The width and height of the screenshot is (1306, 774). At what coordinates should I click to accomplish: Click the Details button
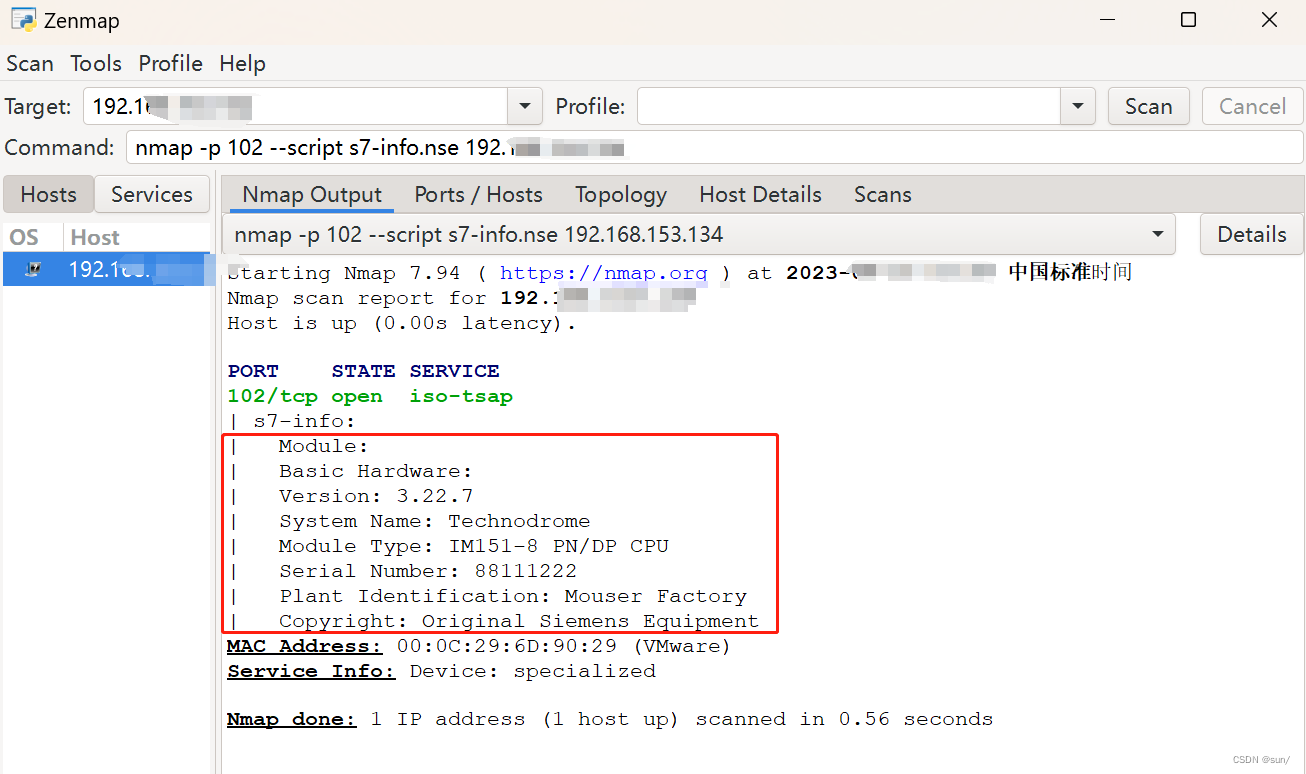1251,234
